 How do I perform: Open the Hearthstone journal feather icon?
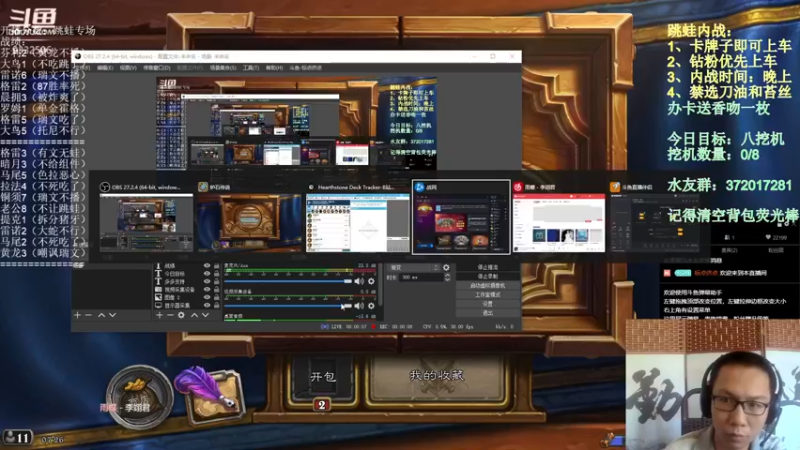click(210, 394)
